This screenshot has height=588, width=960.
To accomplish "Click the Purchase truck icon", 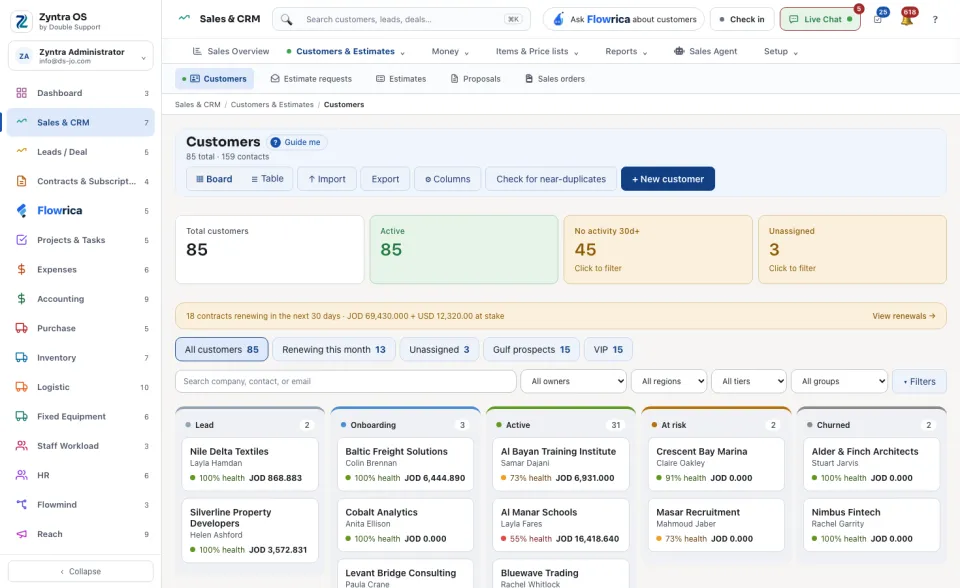I will 21,328.
